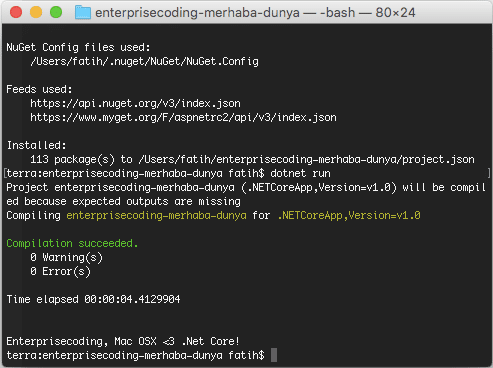Click the dotnet run command text
The image size is (493, 368).
pos(300,173)
